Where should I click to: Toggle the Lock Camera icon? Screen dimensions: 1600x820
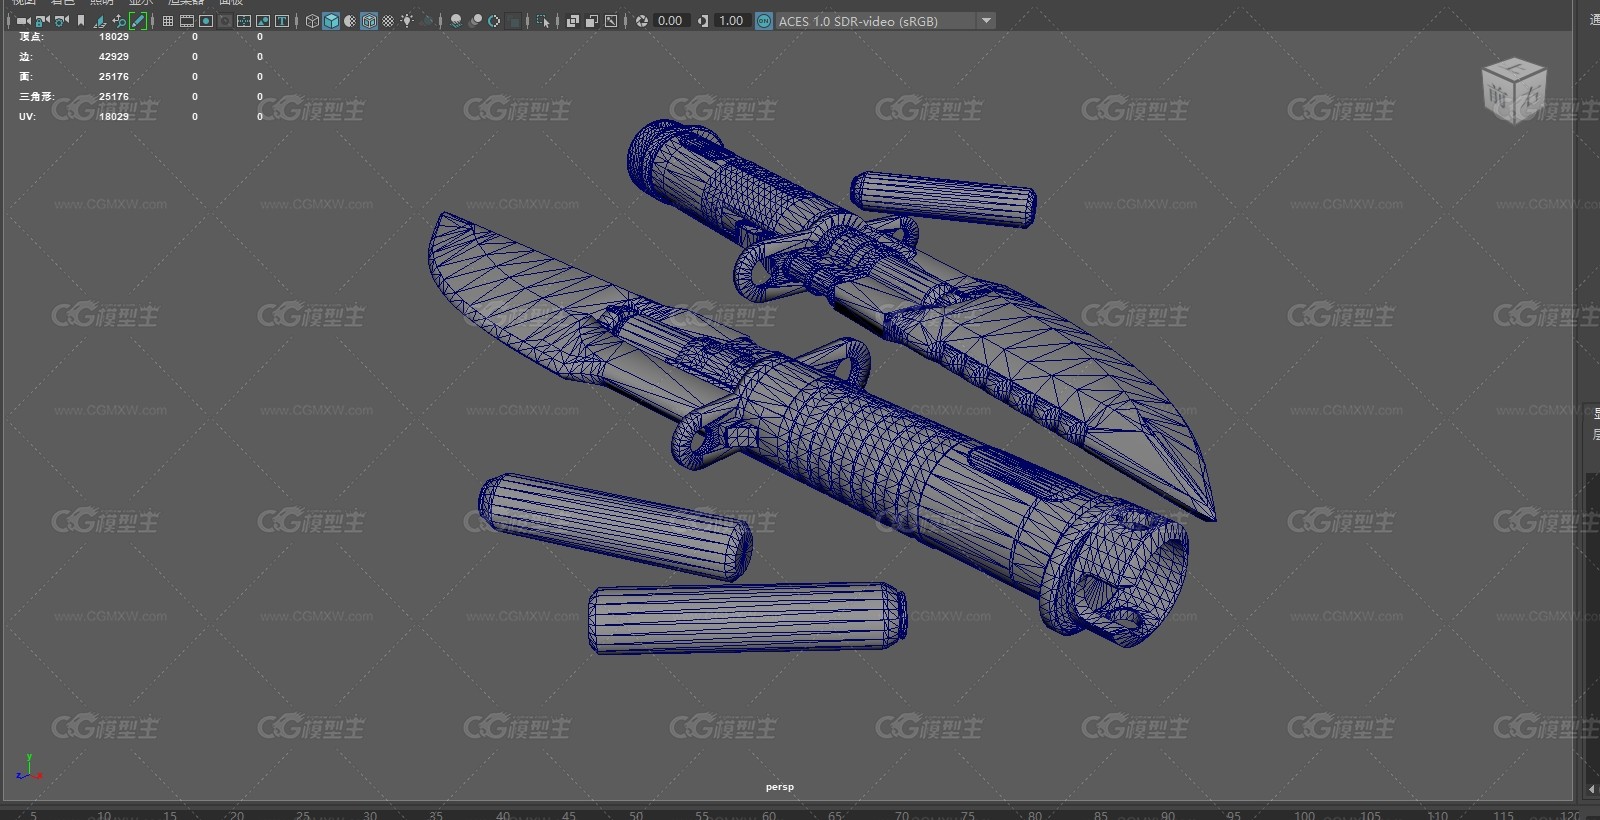[42, 21]
